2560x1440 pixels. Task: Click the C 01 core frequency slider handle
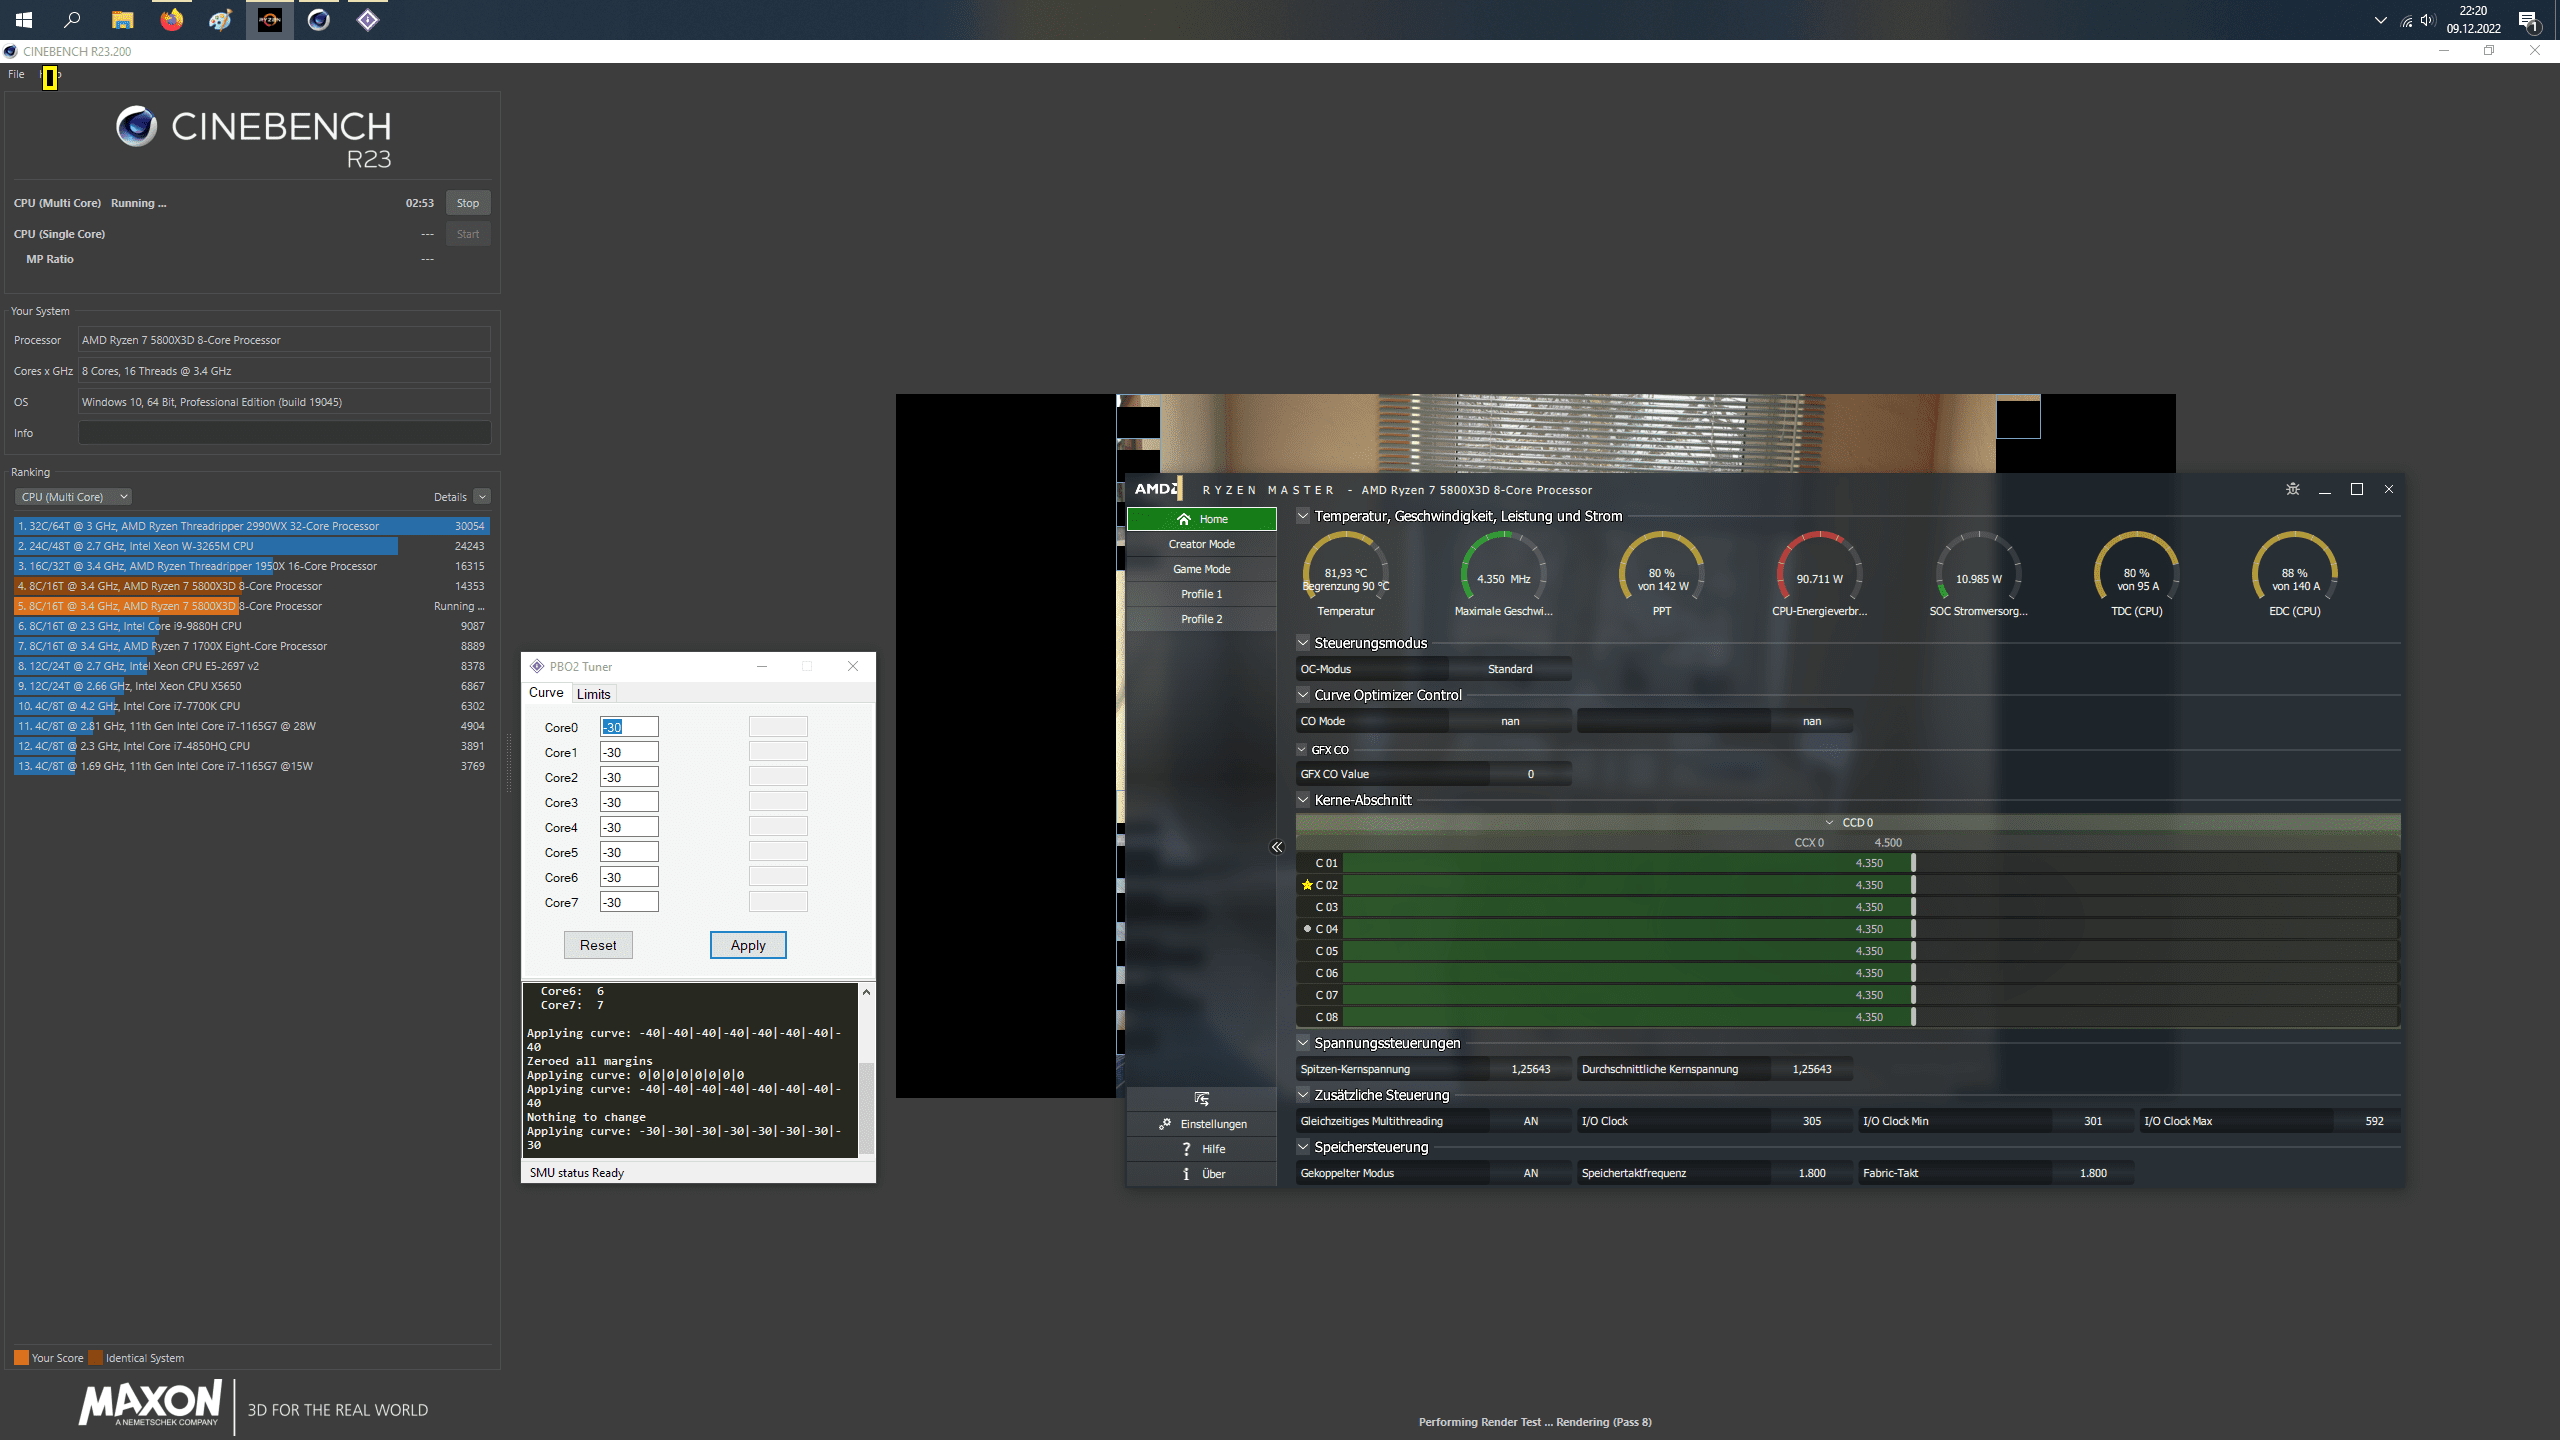click(1913, 863)
